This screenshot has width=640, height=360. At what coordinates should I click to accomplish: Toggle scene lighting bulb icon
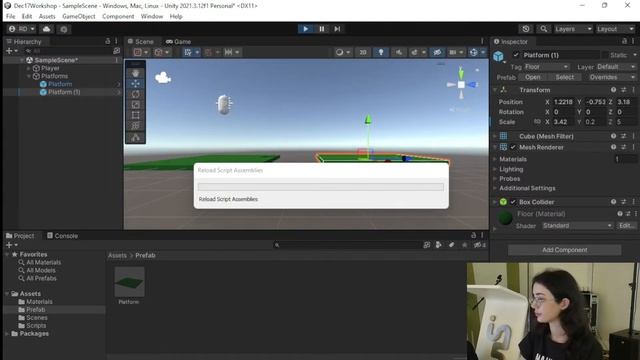pos(381,52)
